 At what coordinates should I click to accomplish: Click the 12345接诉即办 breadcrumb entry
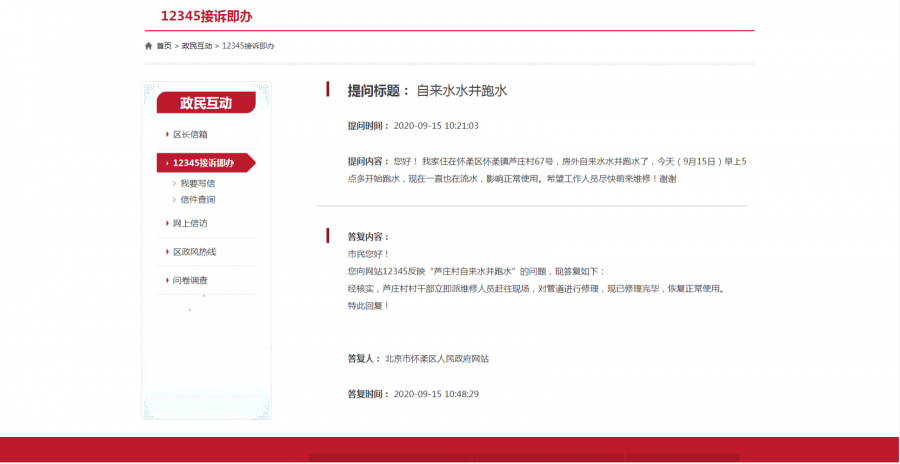pyautogui.click(x=248, y=46)
